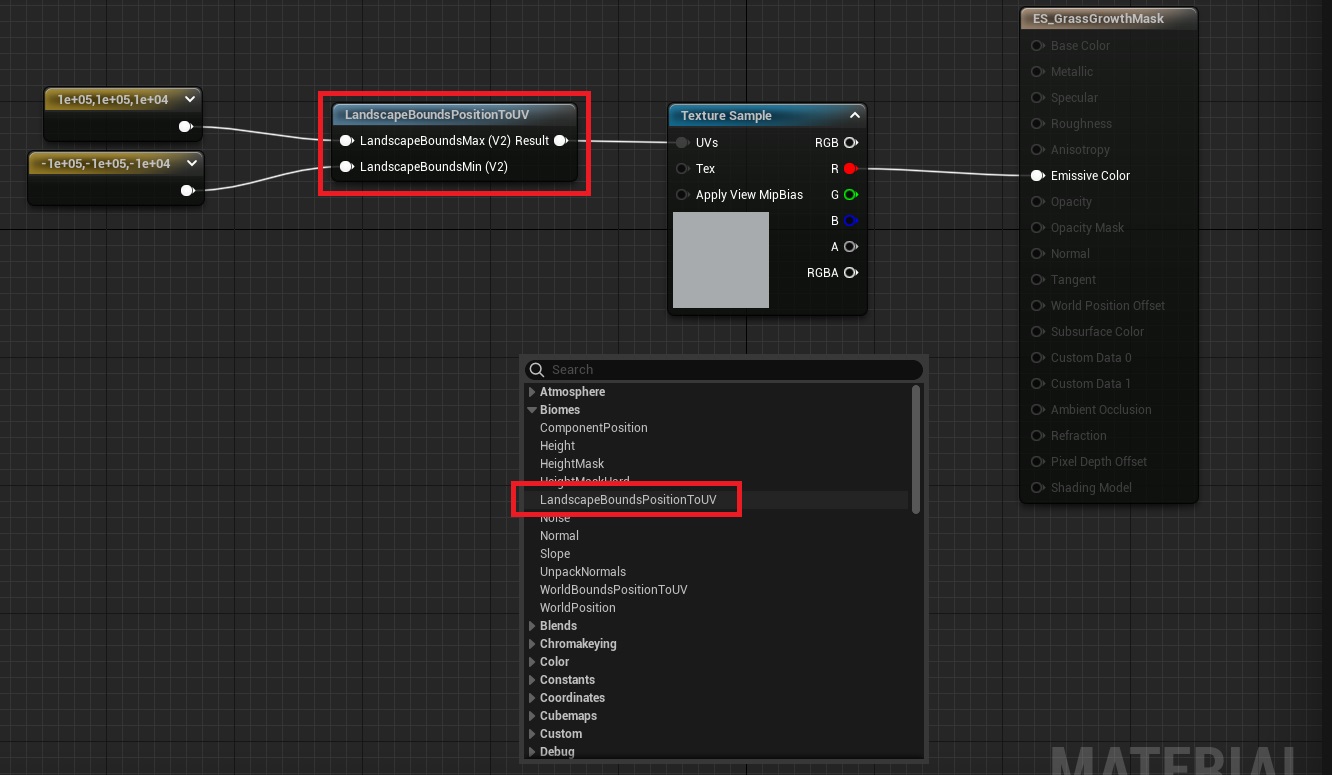Screen dimensions: 1332x775
Task: Click the Emissive Color input pin
Action: [1037, 176]
